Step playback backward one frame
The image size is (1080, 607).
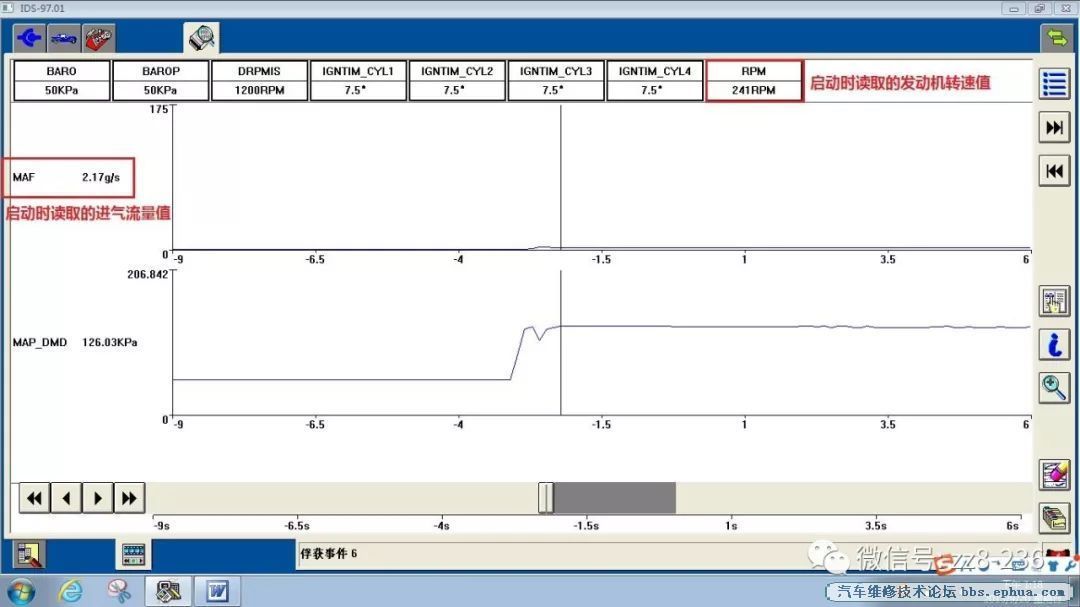(x=66, y=497)
